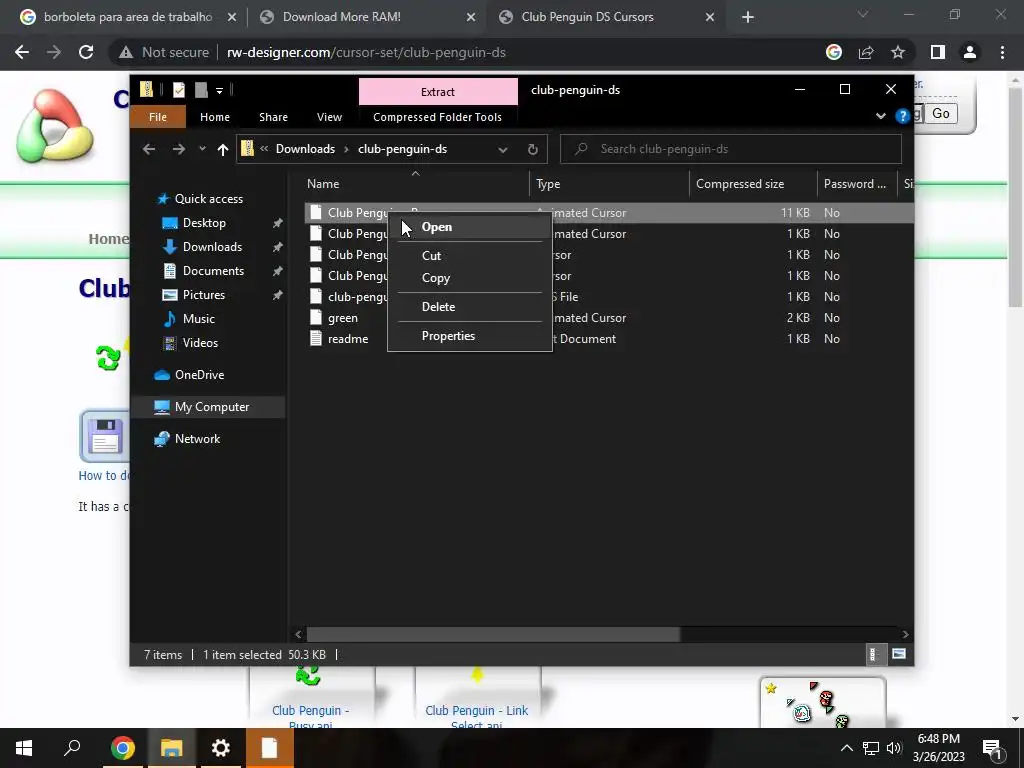Close the Download More RAM! tab
Viewport: 1024px width, 768px height.
tap(471, 18)
